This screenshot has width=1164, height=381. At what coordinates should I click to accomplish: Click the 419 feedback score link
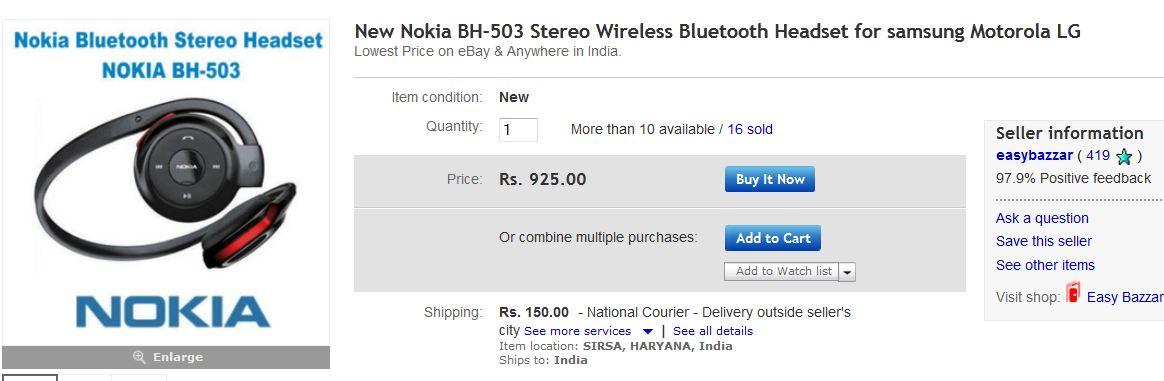(1097, 156)
